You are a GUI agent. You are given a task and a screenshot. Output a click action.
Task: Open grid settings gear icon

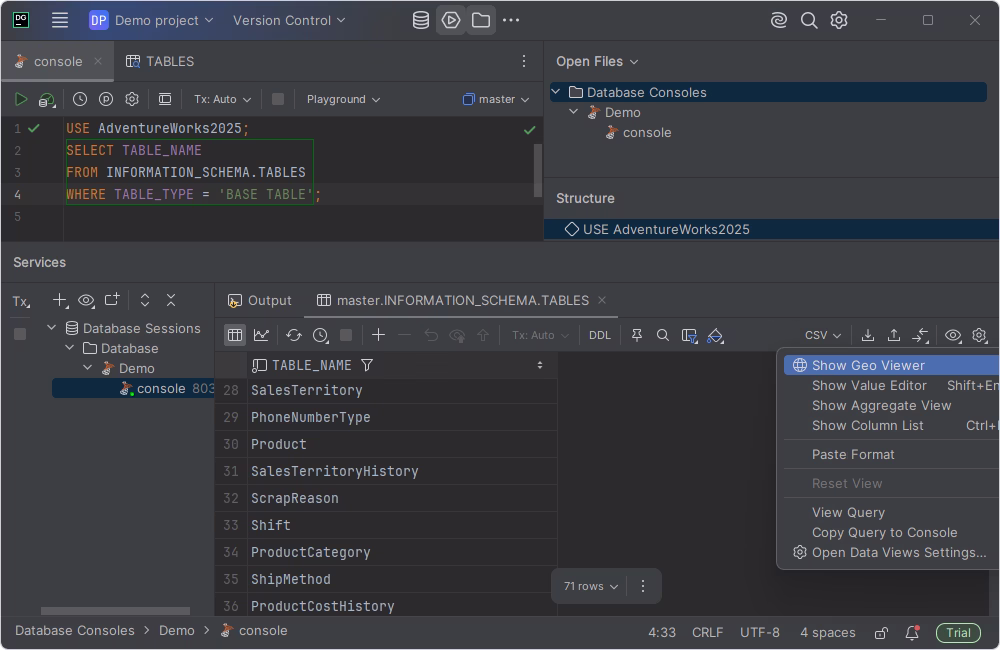tap(979, 335)
